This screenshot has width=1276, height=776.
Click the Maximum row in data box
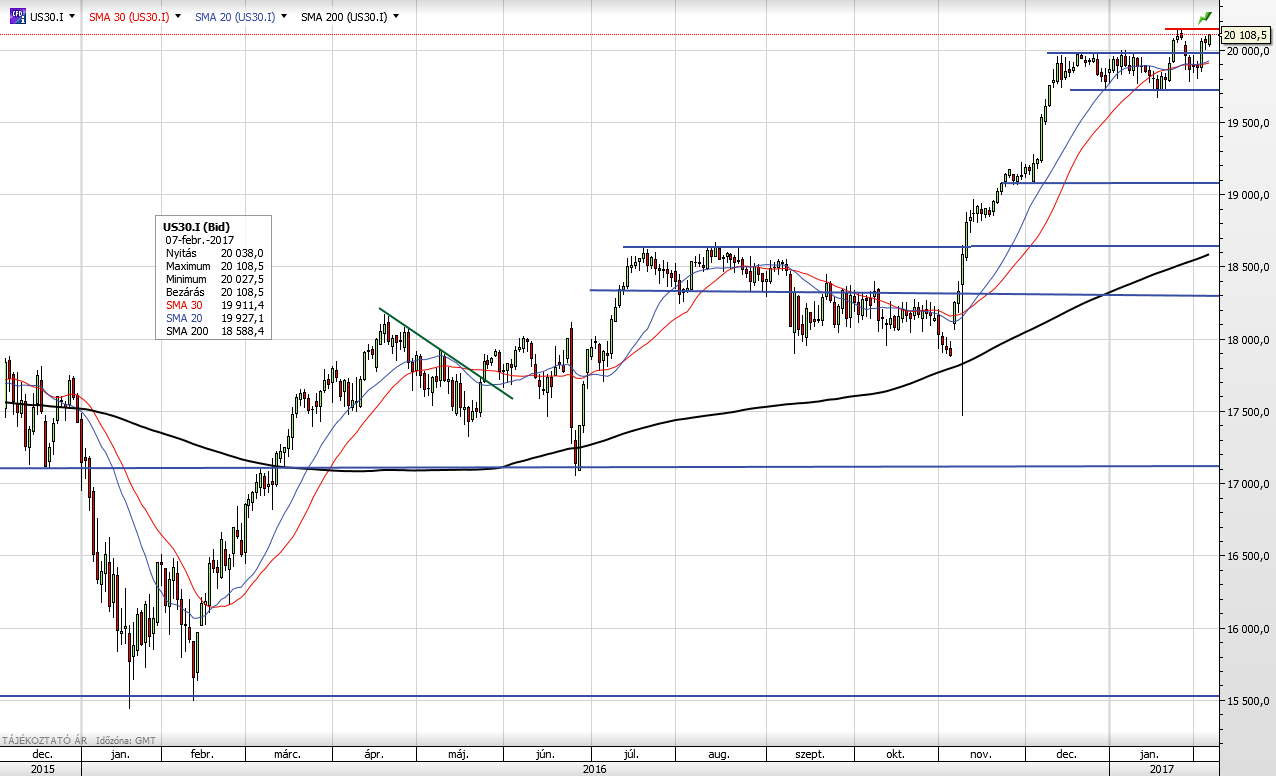pyautogui.click(x=215, y=267)
